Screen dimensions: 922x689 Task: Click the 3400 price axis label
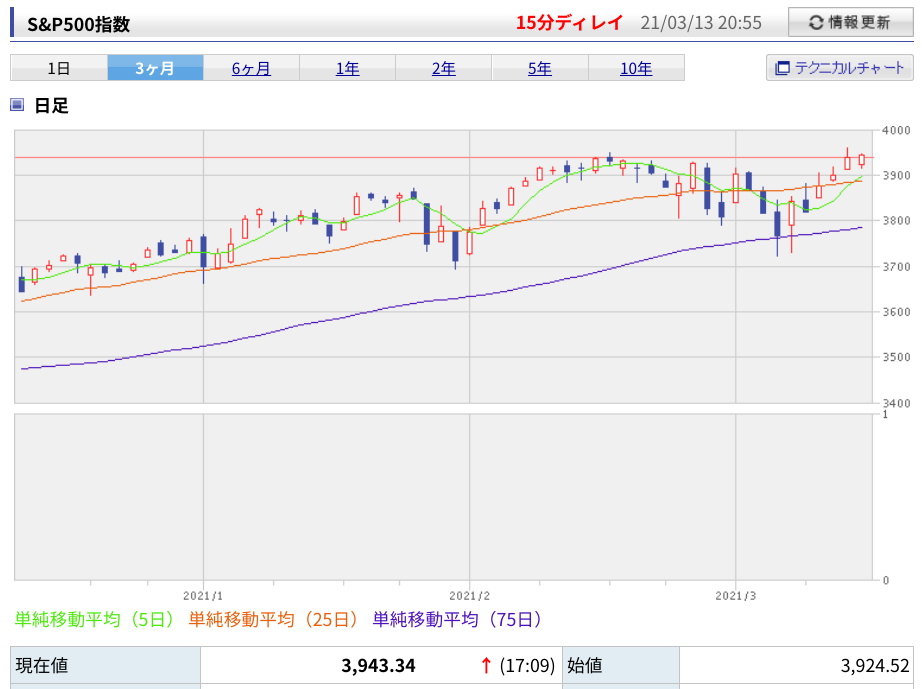896,403
